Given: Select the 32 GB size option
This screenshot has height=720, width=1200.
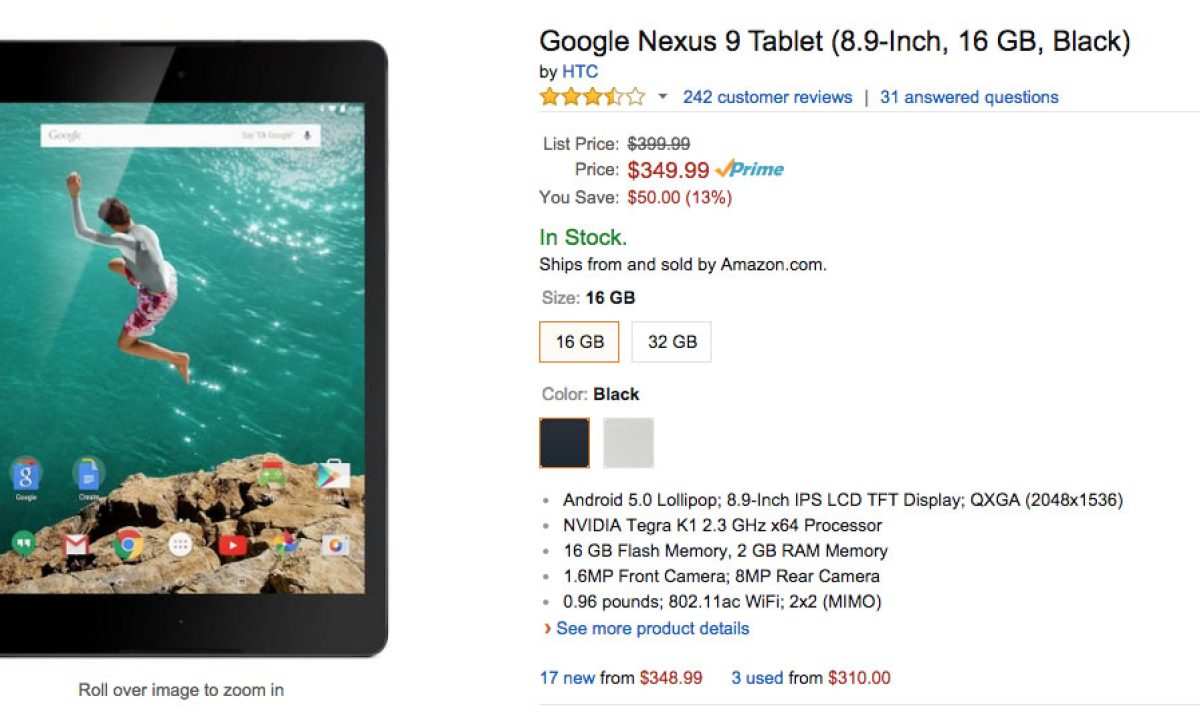Looking at the screenshot, I should (x=672, y=341).
